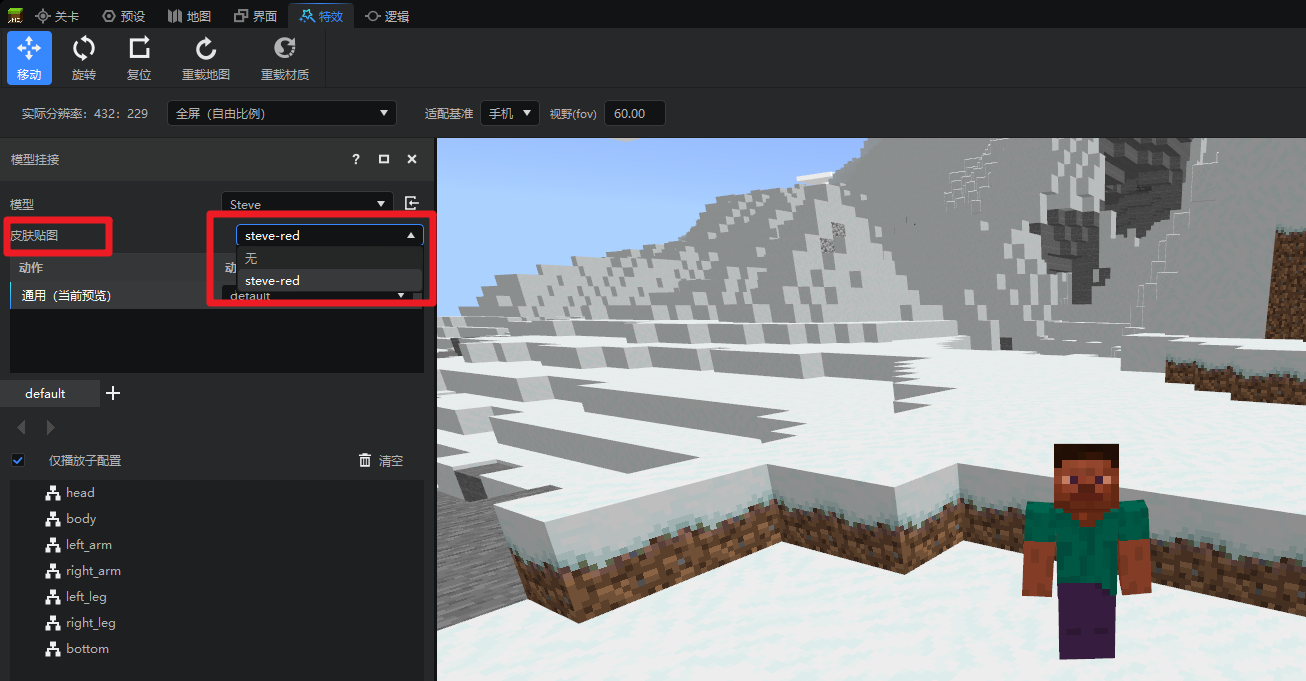Collapse the 皮肤贴图 steve-red combo box
Viewport: 1306px width, 681px height.
pyautogui.click(x=330, y=236)
